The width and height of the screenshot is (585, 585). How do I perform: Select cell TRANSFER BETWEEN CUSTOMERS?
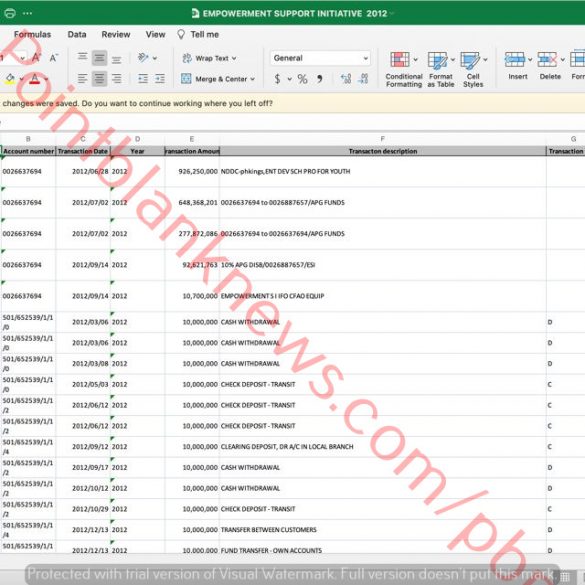click(383, 530)
